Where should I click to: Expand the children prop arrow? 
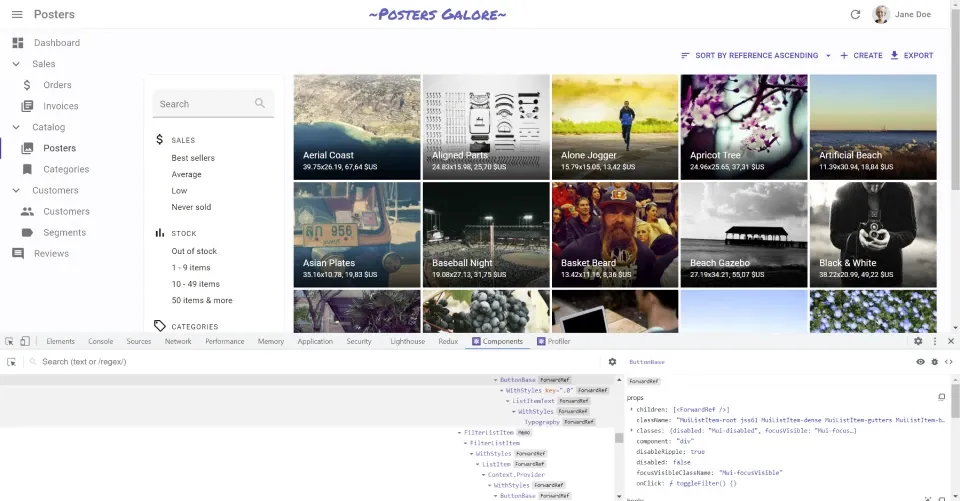[x=631, y=409]
